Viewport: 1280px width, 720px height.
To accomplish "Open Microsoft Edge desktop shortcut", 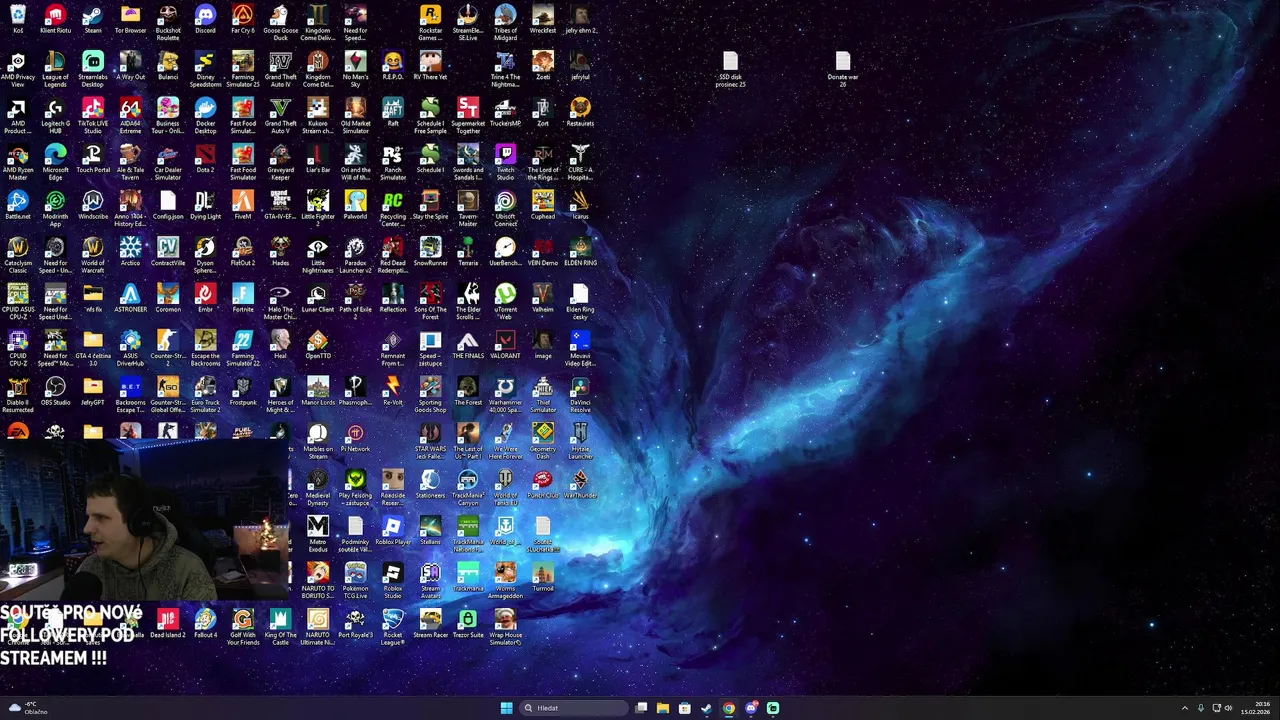I will pos(55,162).
